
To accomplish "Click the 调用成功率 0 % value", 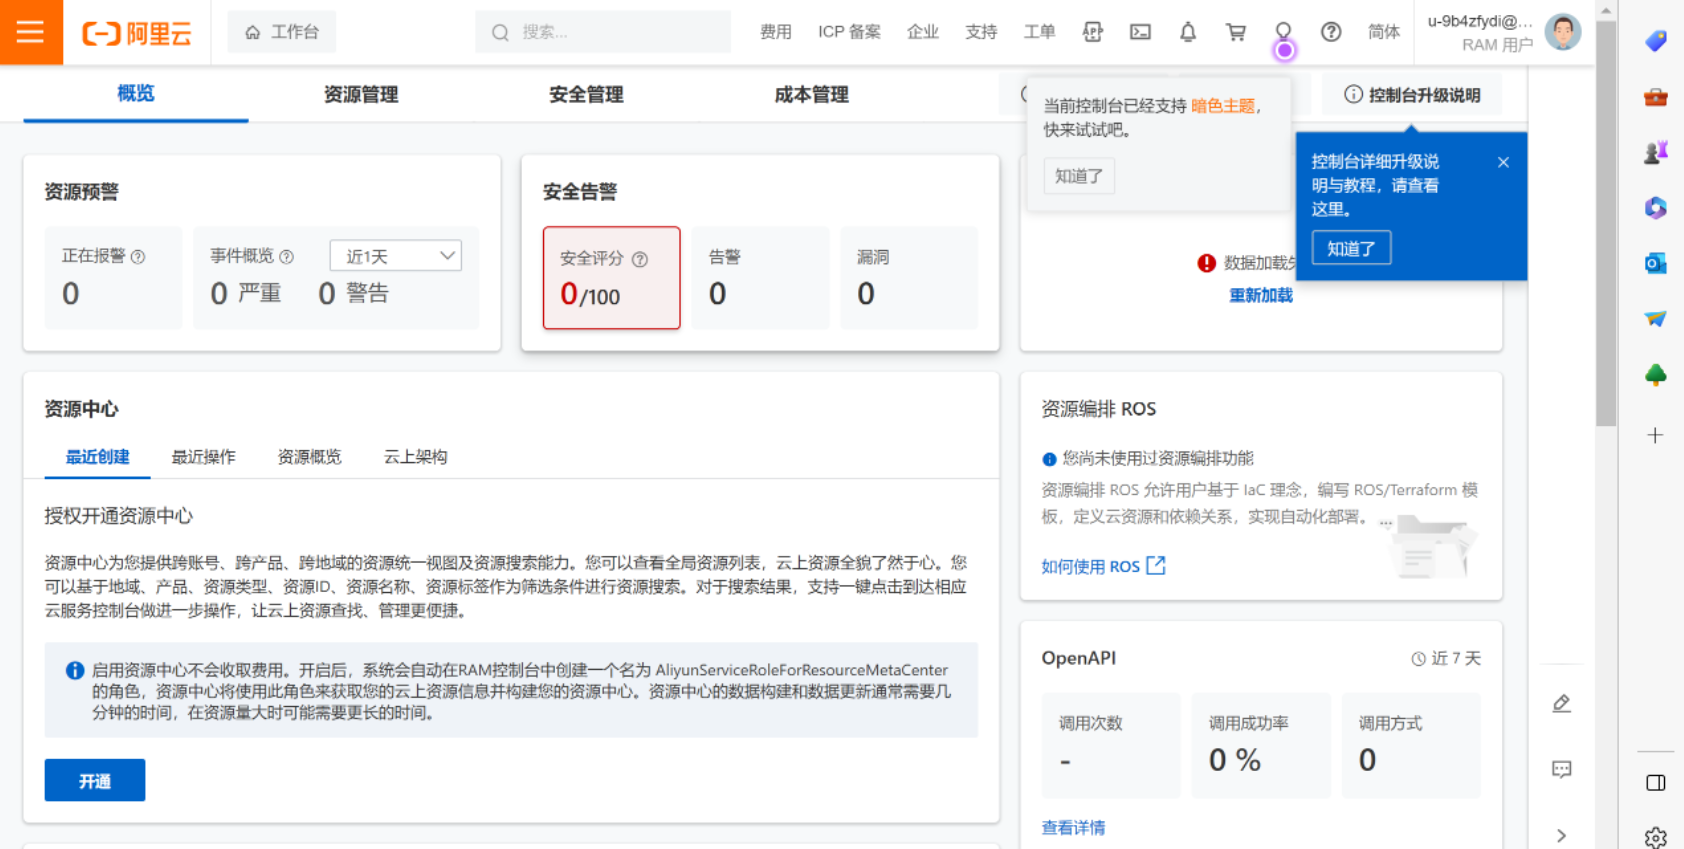I will pyautogui.click(x=1235, y=760).
